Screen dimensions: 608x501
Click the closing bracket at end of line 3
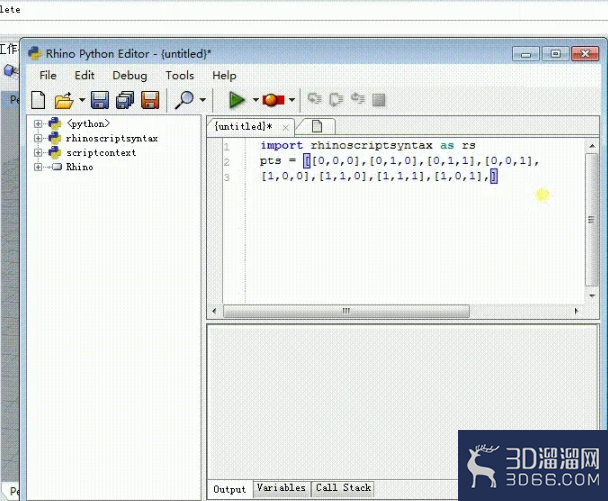tap(494, 176)
